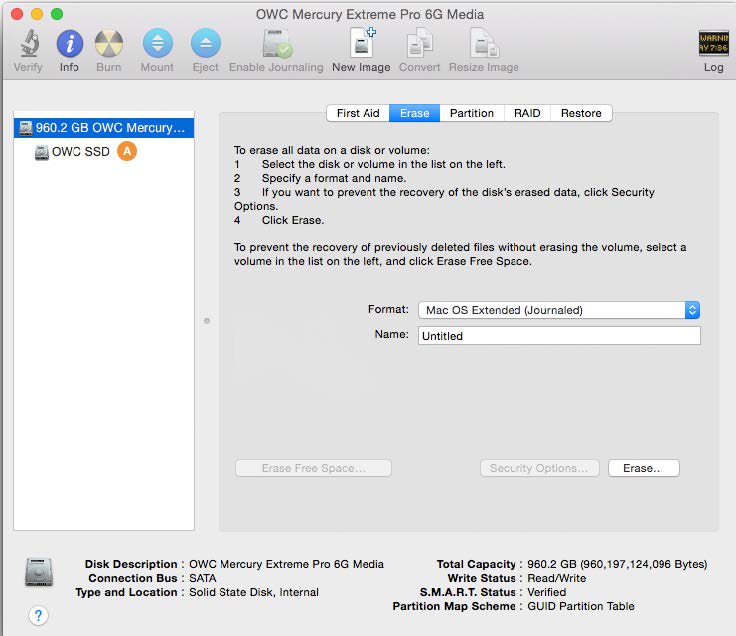Switch to the Restore tab

[581, 113]
